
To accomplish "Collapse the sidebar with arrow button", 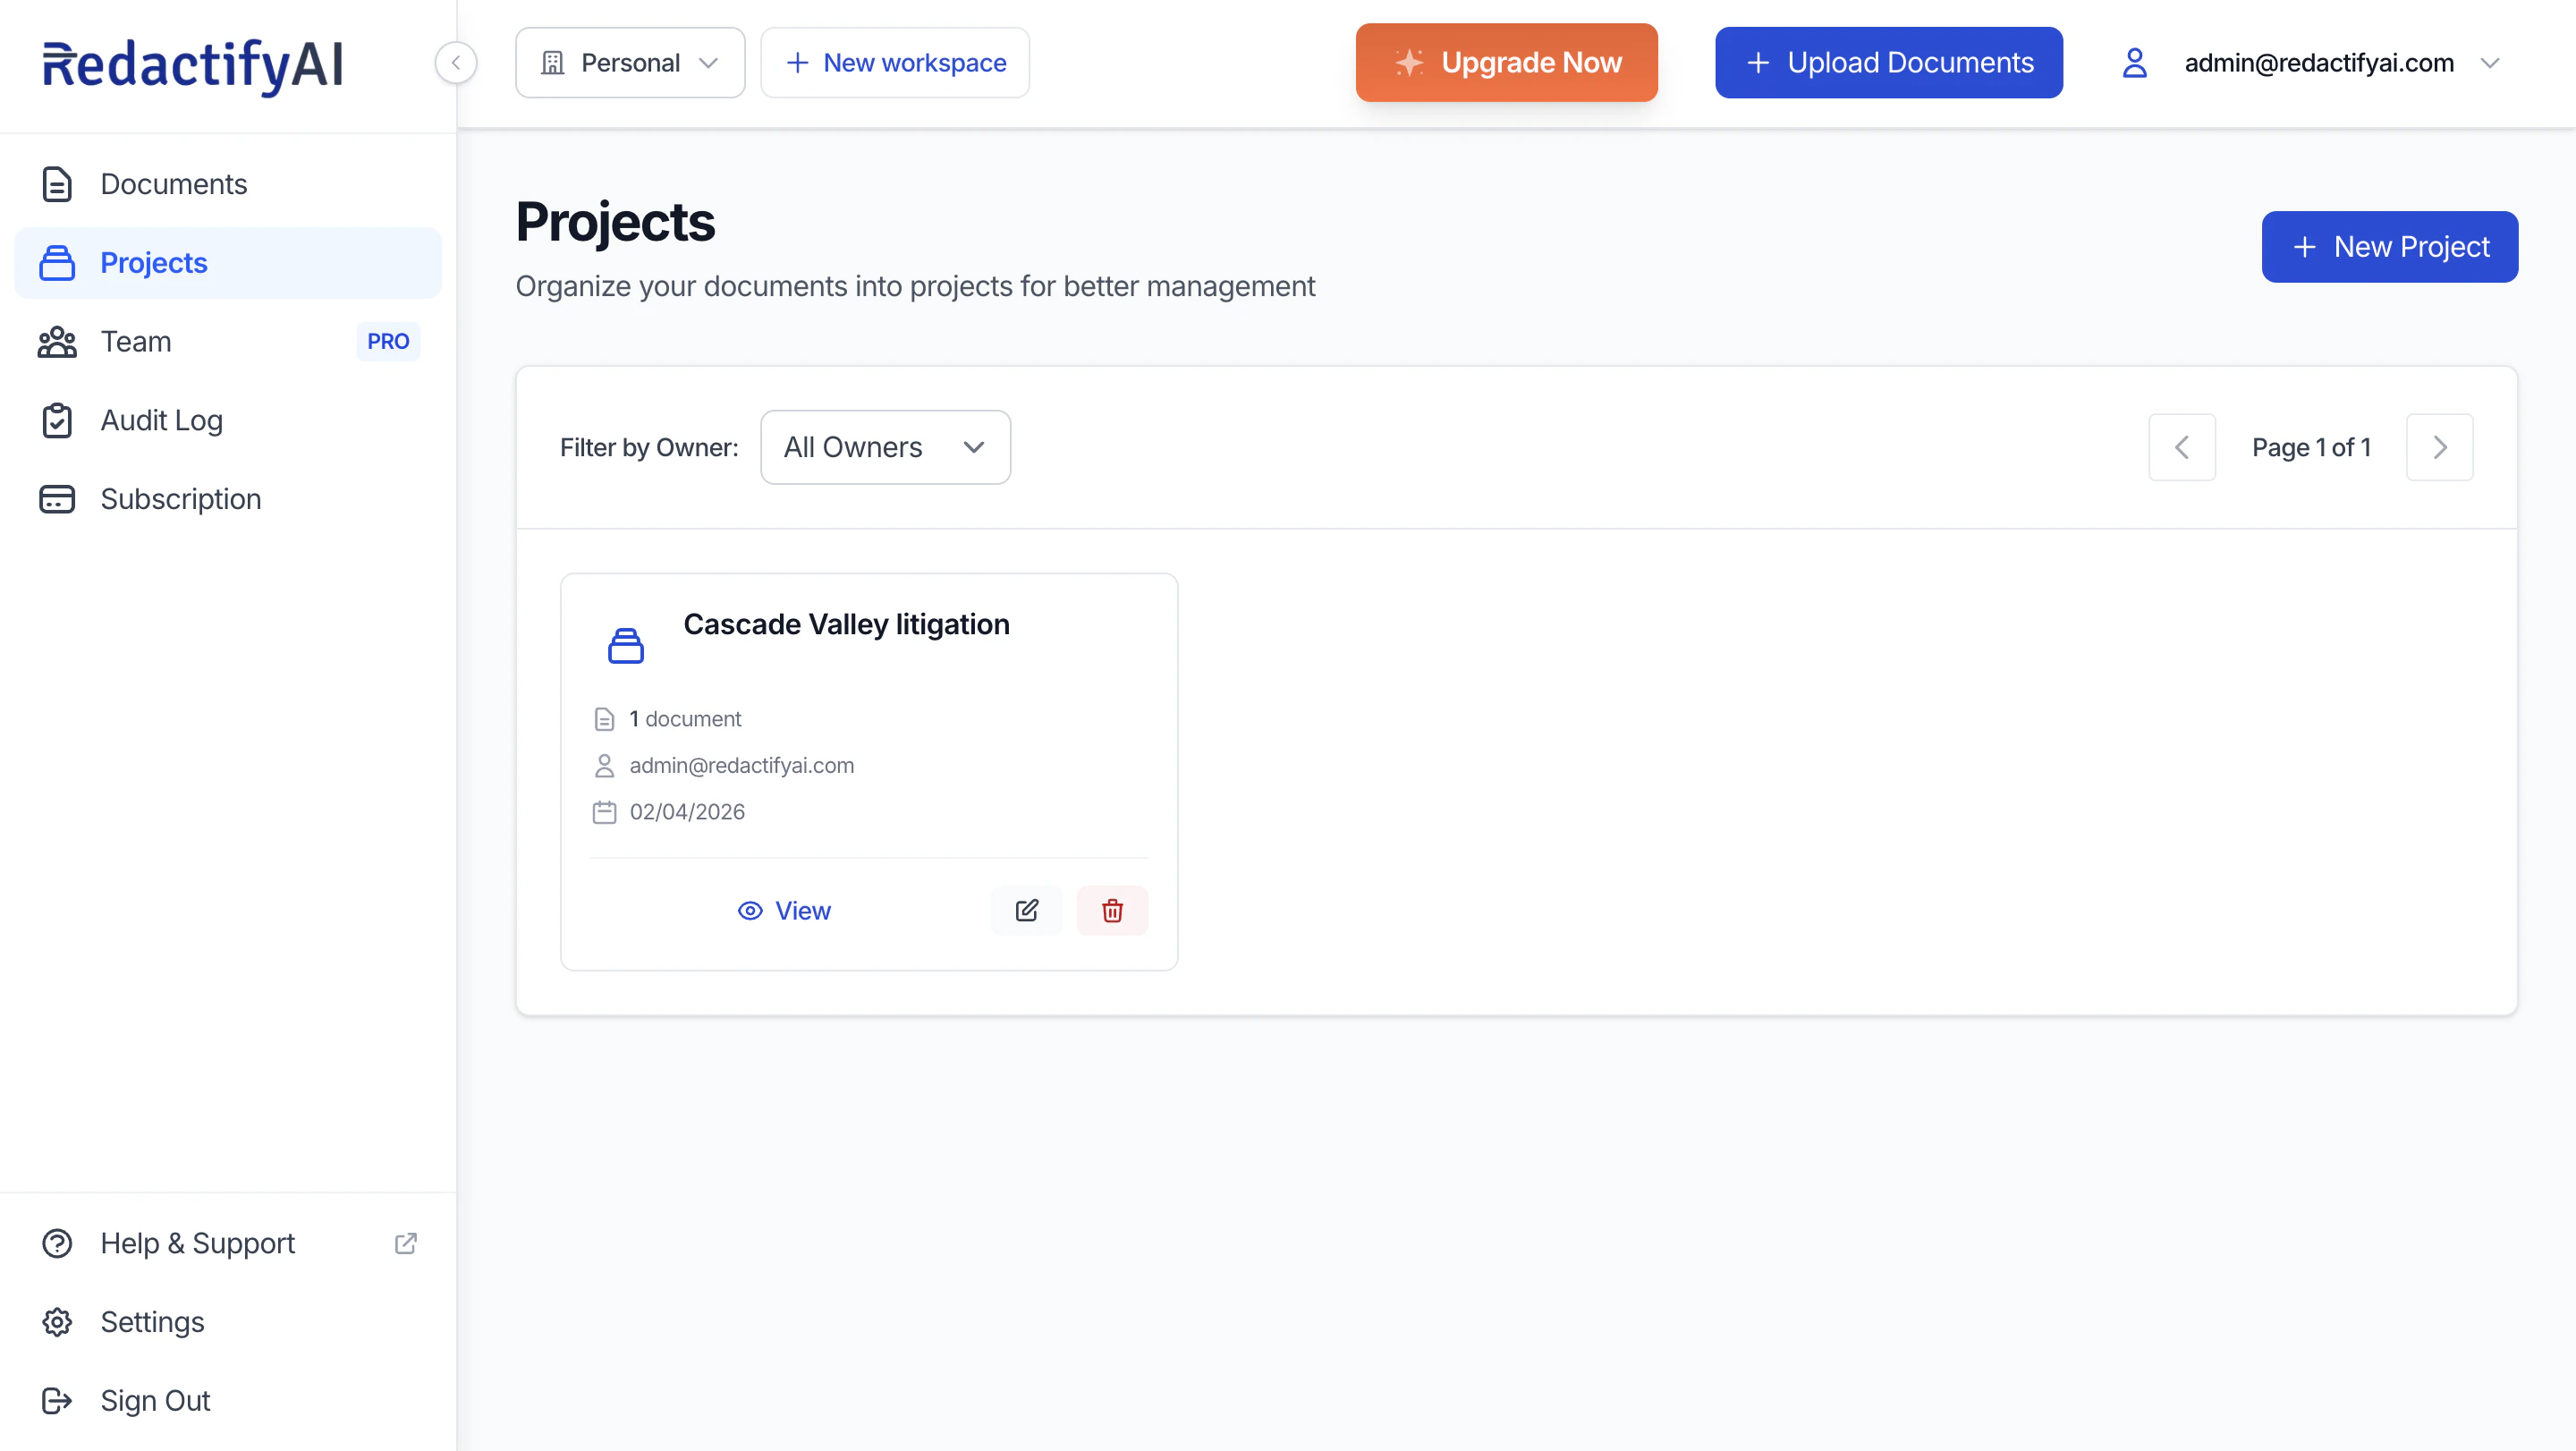I will (x=456, y=62).
